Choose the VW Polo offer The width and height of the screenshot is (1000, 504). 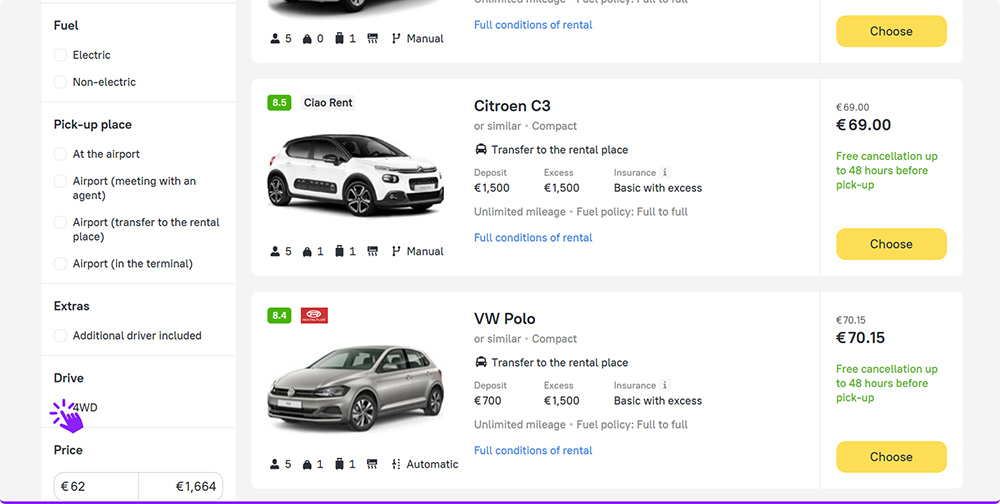pos(891,457)
